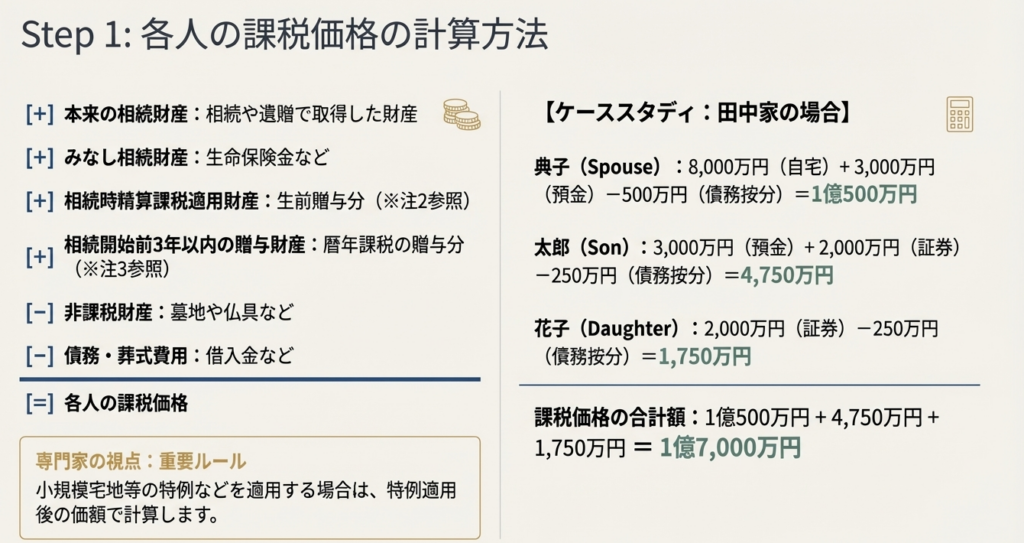This screenshot has height=543, width=1024.
Task: Select the 花子 (Daughter) label
Action: click(610, 328)
